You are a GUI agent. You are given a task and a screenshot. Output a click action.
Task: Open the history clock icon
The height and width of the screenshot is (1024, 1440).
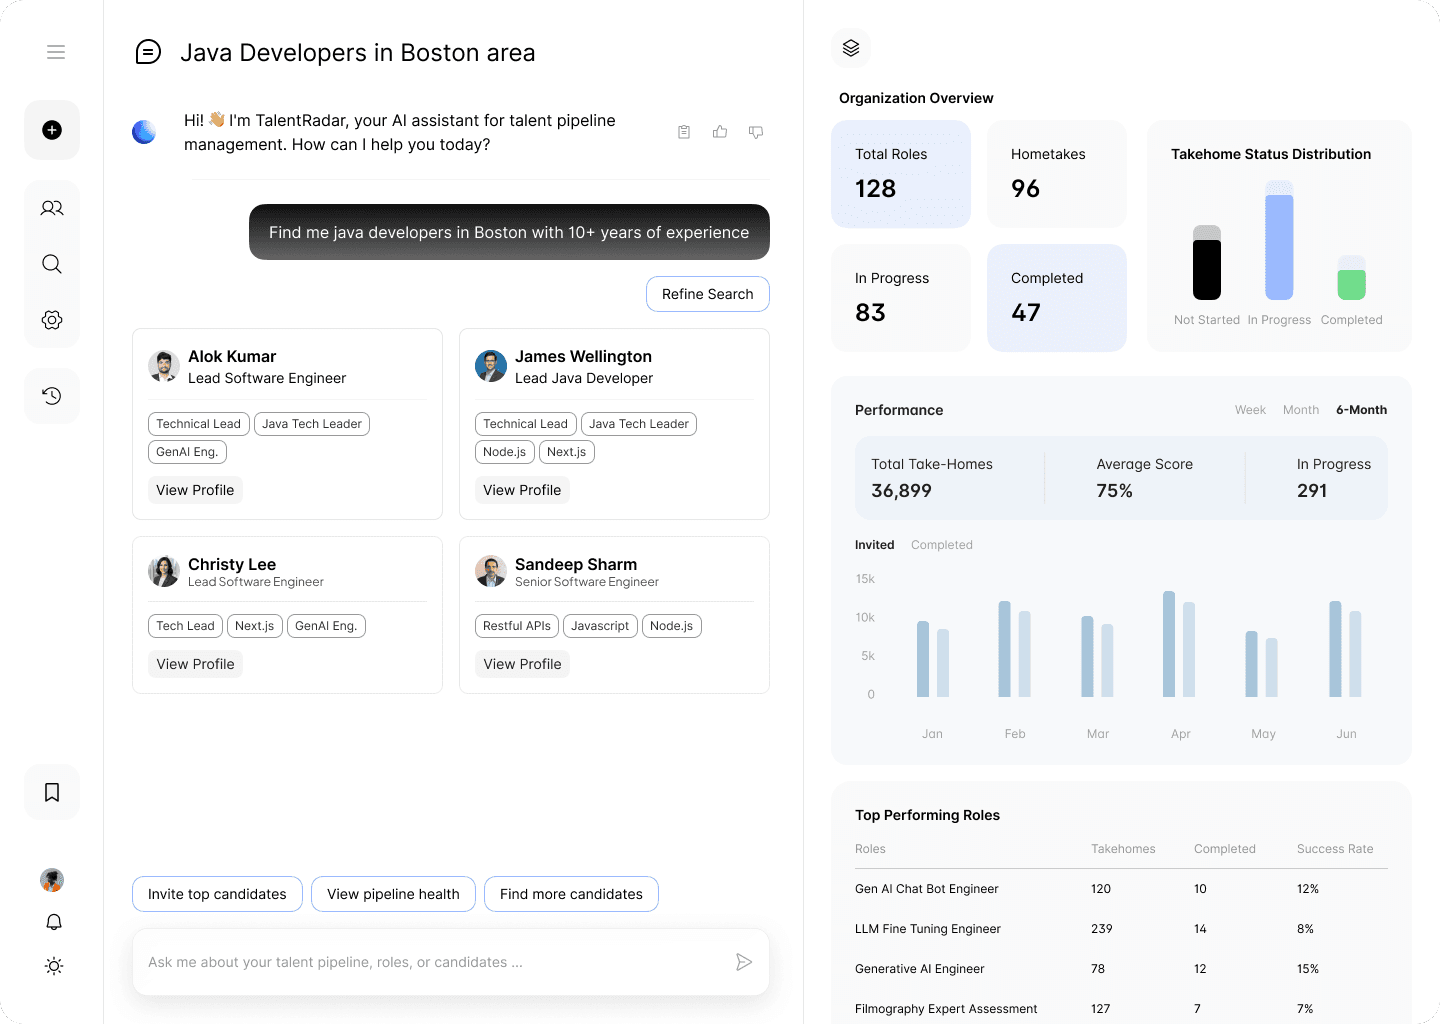tap(52, 396)
